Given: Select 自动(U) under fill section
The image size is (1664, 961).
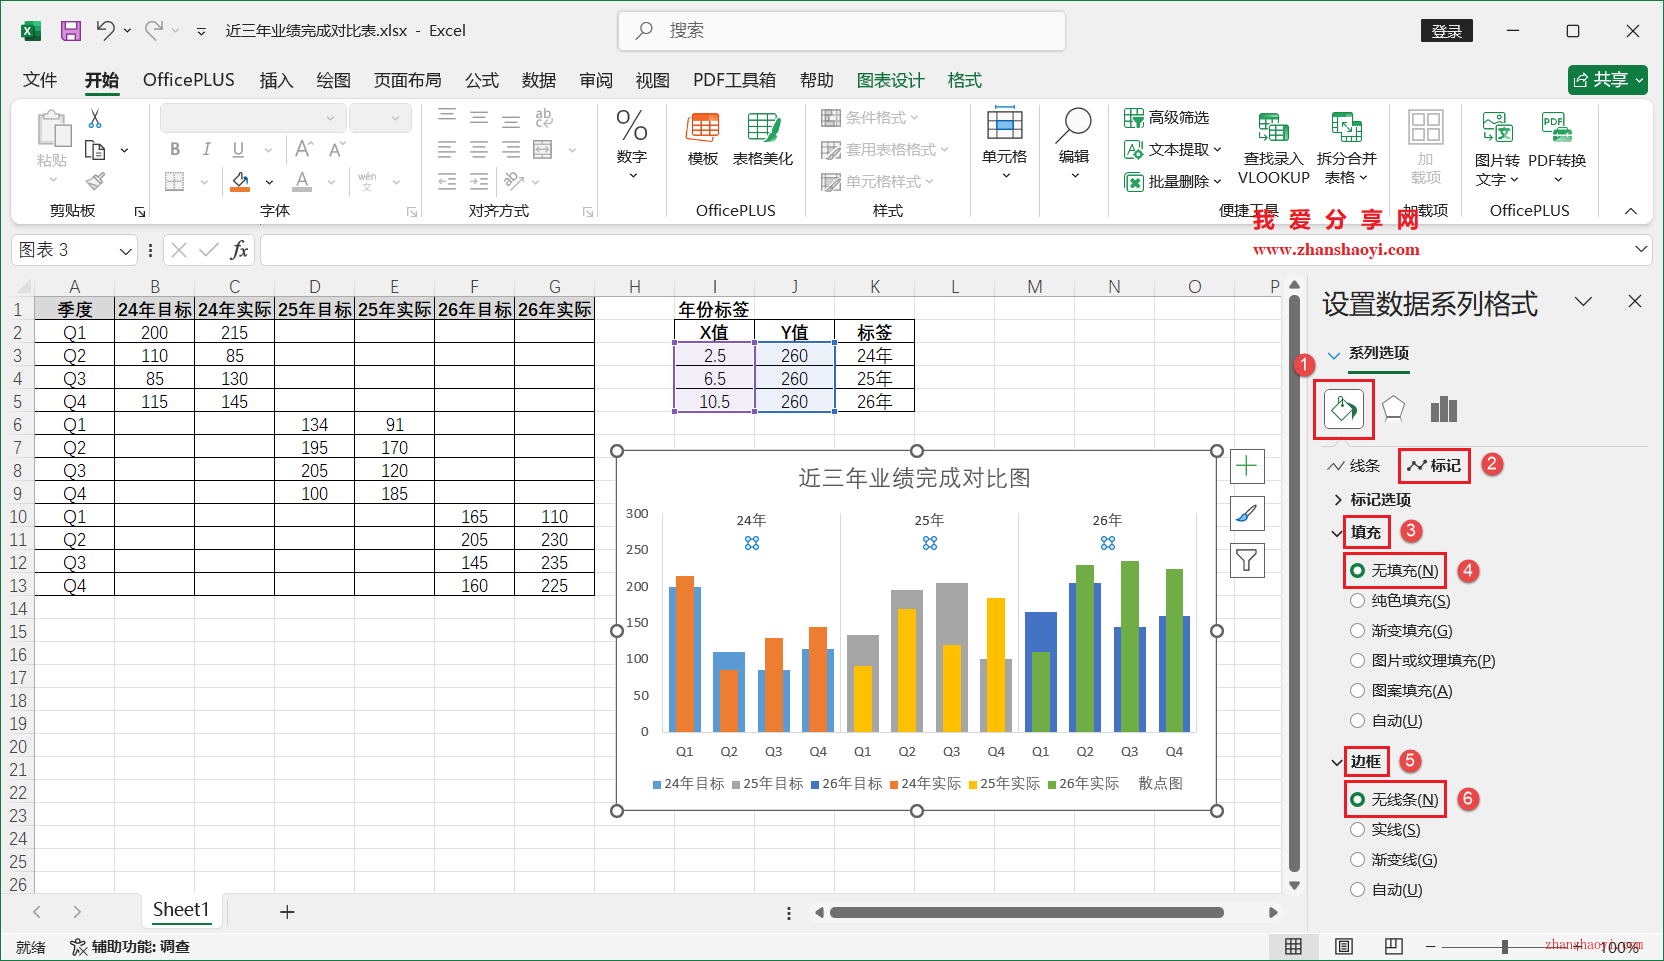Looking at the screenshot, I should [x=1386, y=721].
